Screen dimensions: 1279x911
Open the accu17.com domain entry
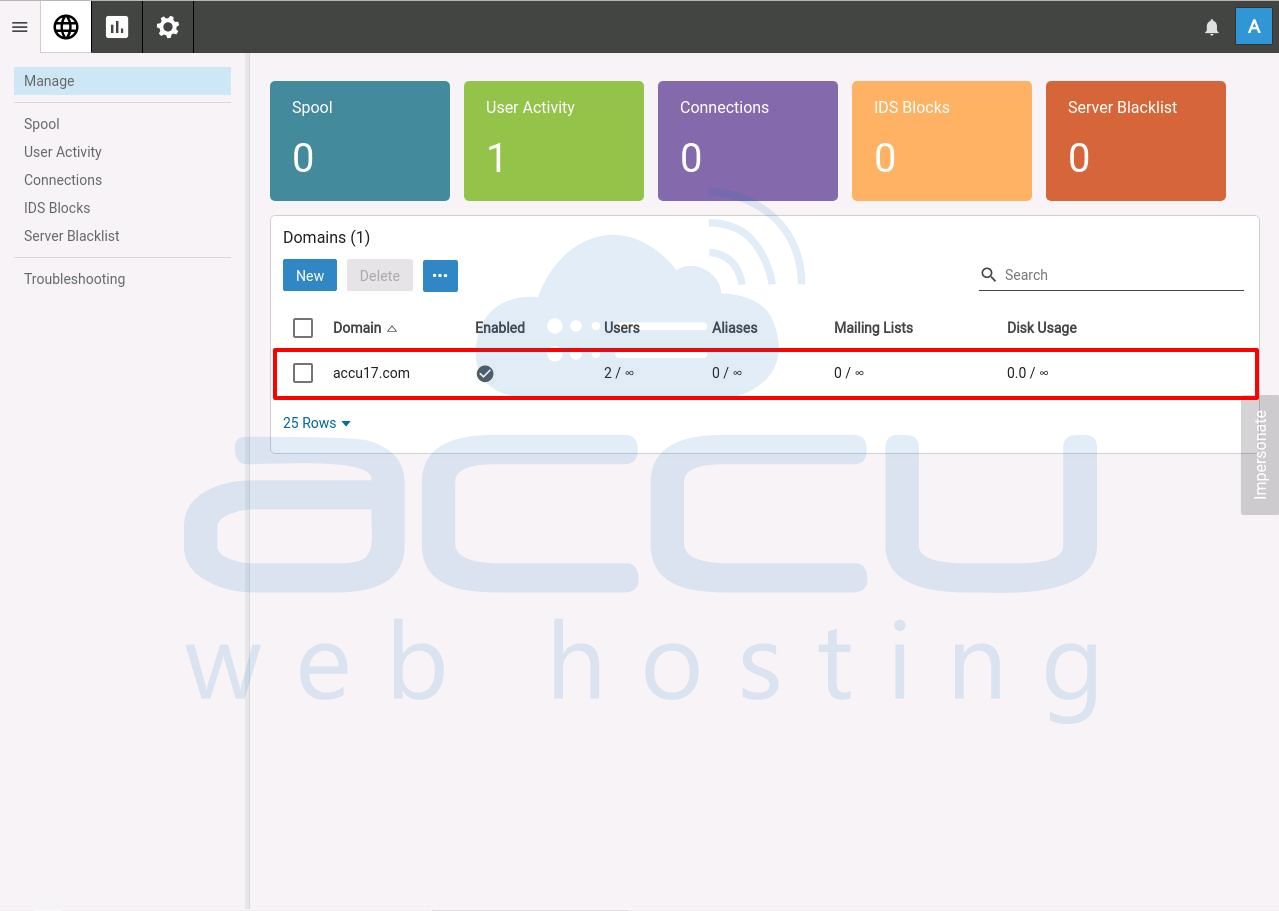pos(371,373)
